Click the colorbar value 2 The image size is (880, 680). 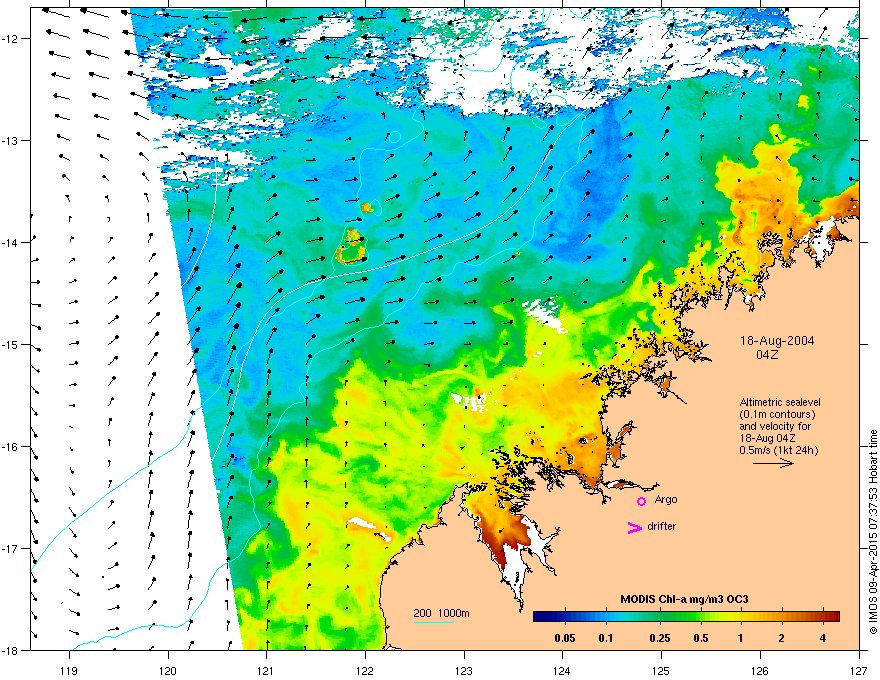coord(782,638)
